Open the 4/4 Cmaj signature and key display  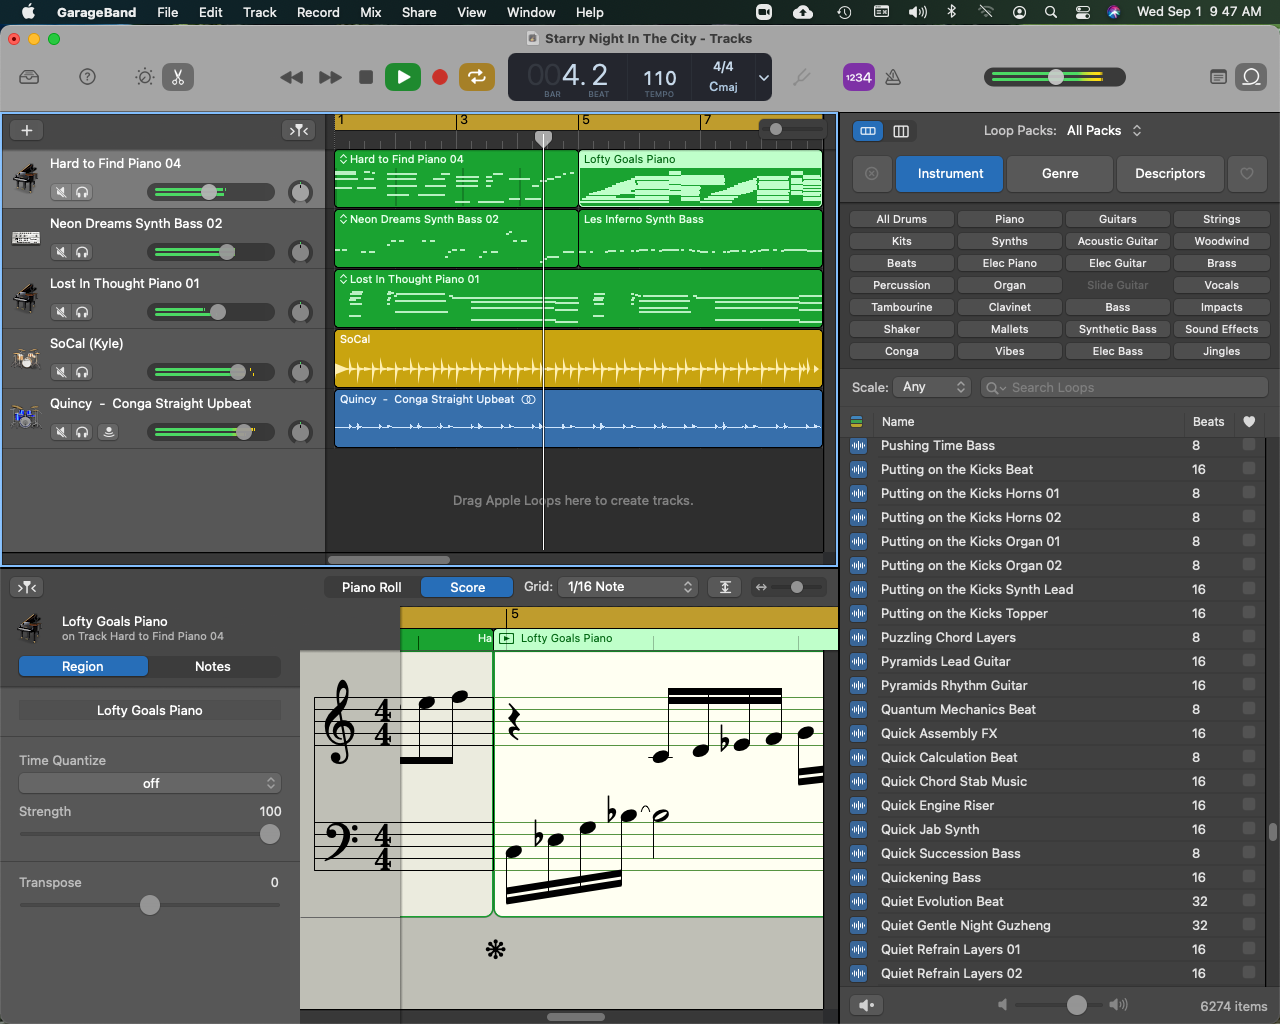(x=723, y=77)
